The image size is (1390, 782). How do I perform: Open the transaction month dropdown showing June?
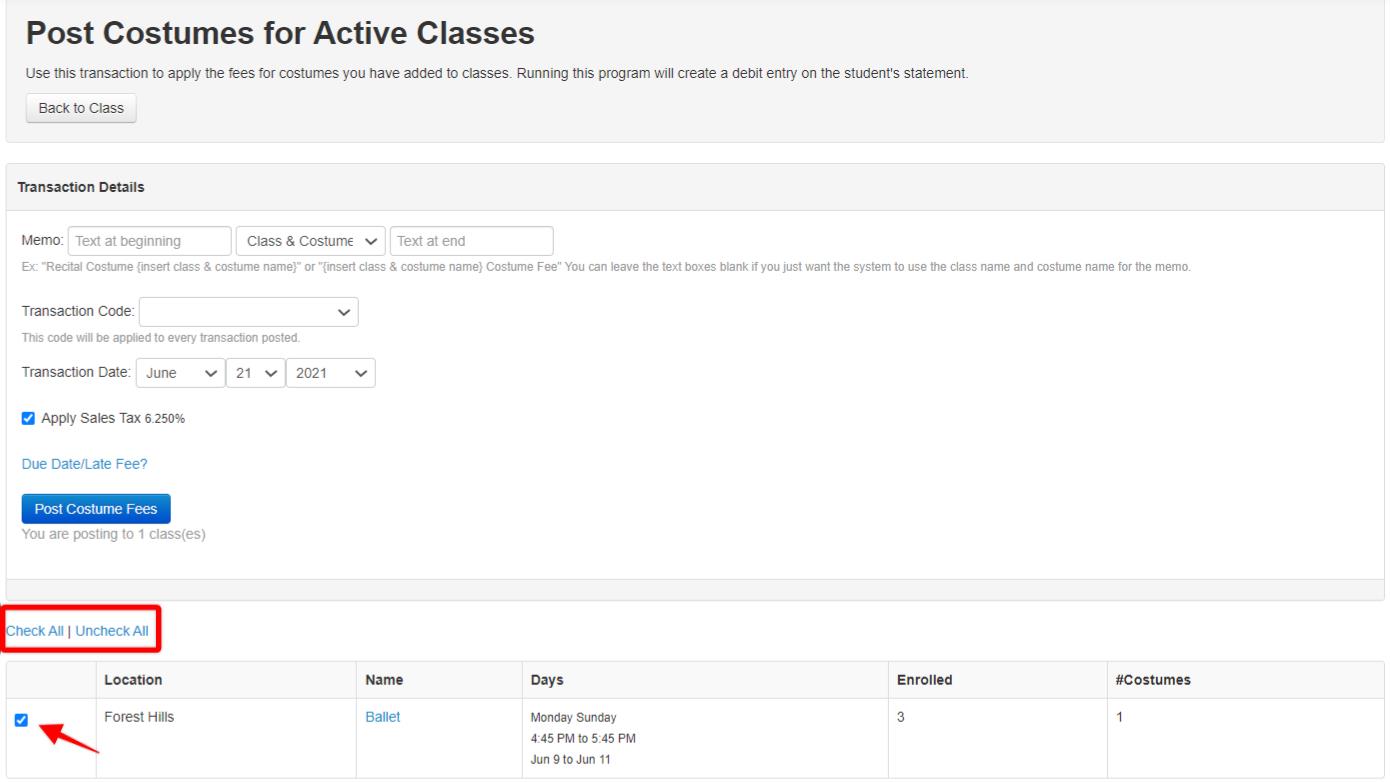(x=180, y=373)
